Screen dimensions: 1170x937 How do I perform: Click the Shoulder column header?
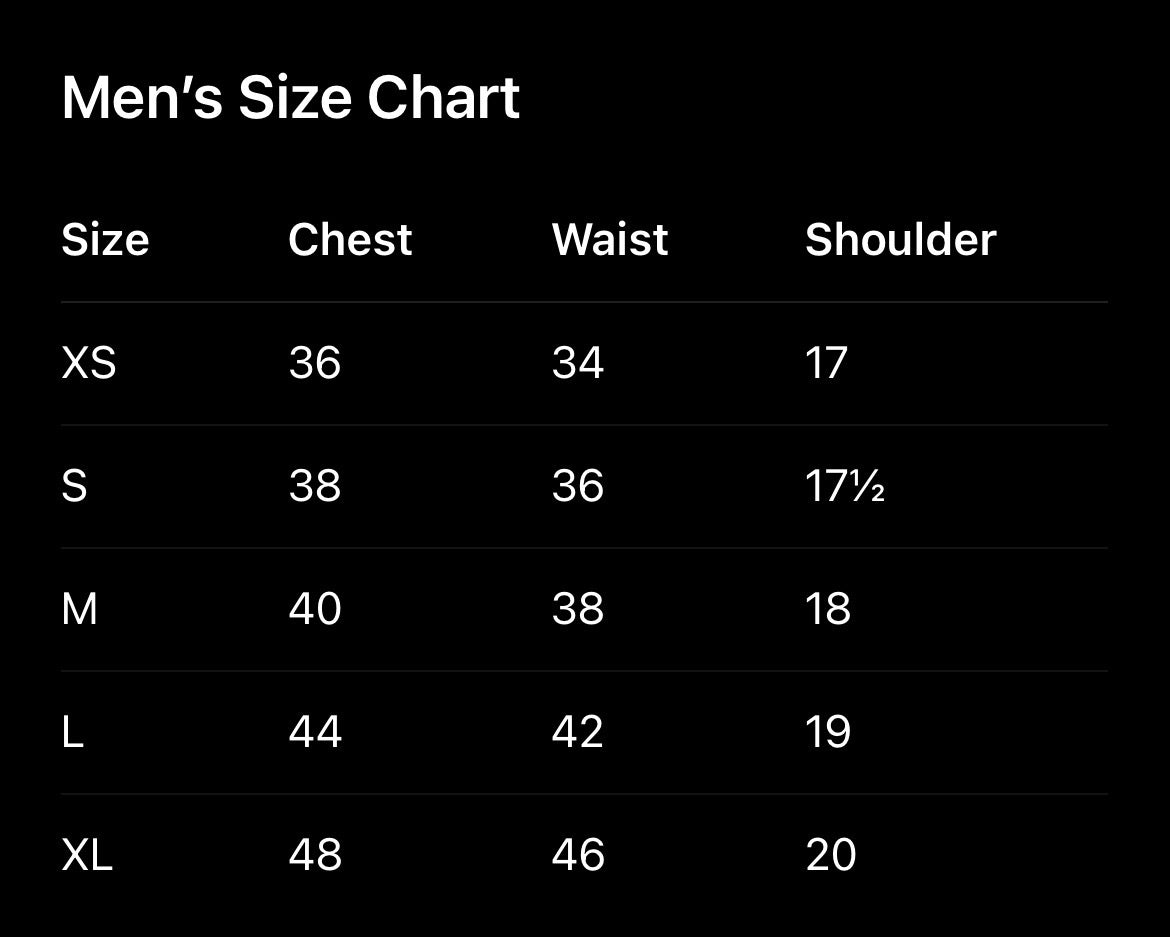coord(900,240)
